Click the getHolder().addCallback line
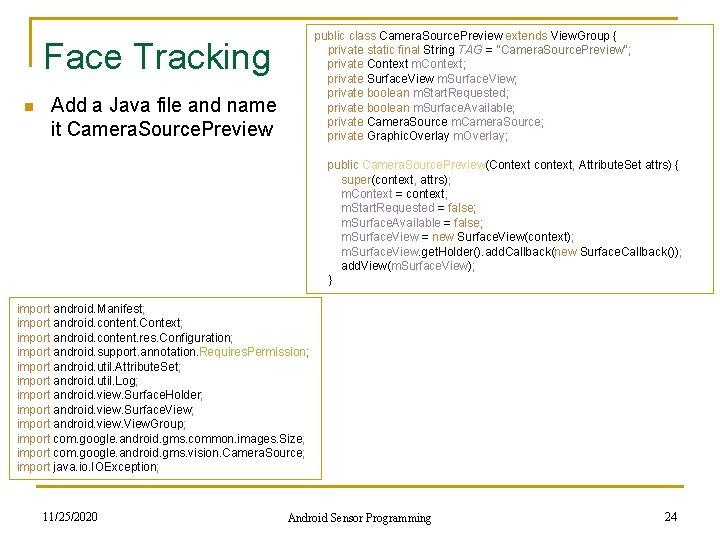720x540 pixels. point(512,252)
